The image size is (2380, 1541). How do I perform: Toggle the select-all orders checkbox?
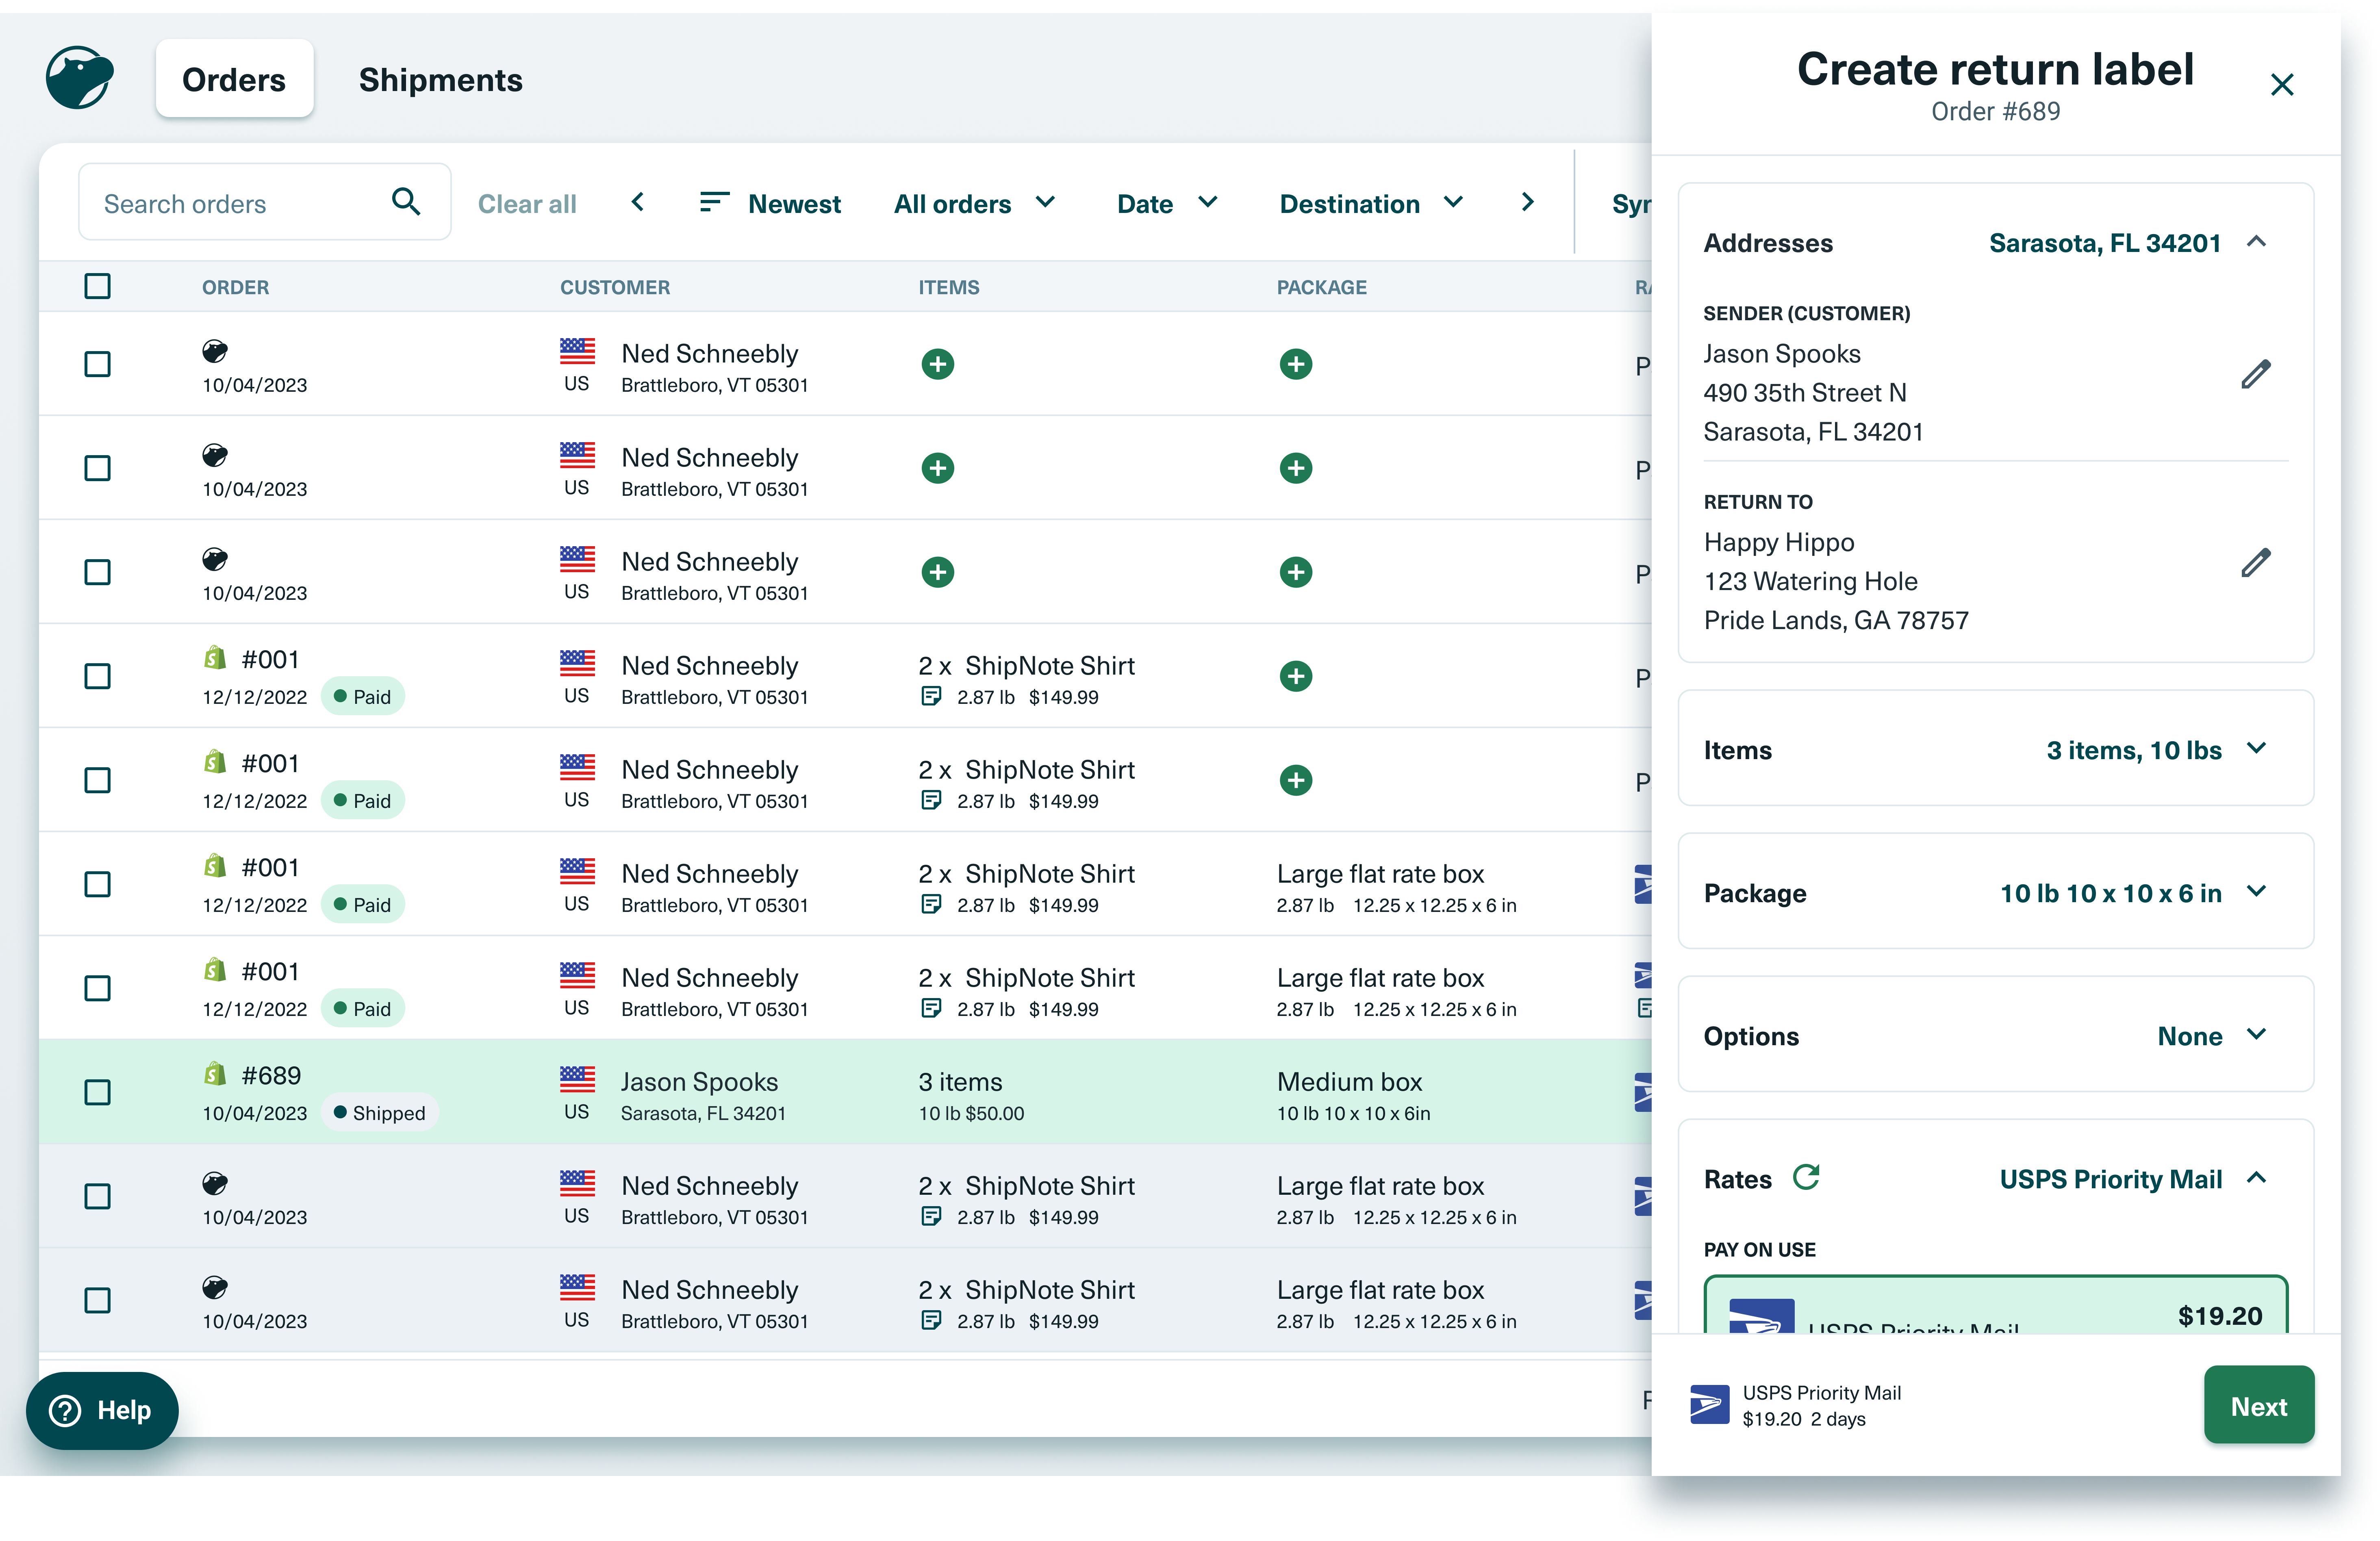pos(97,286)
